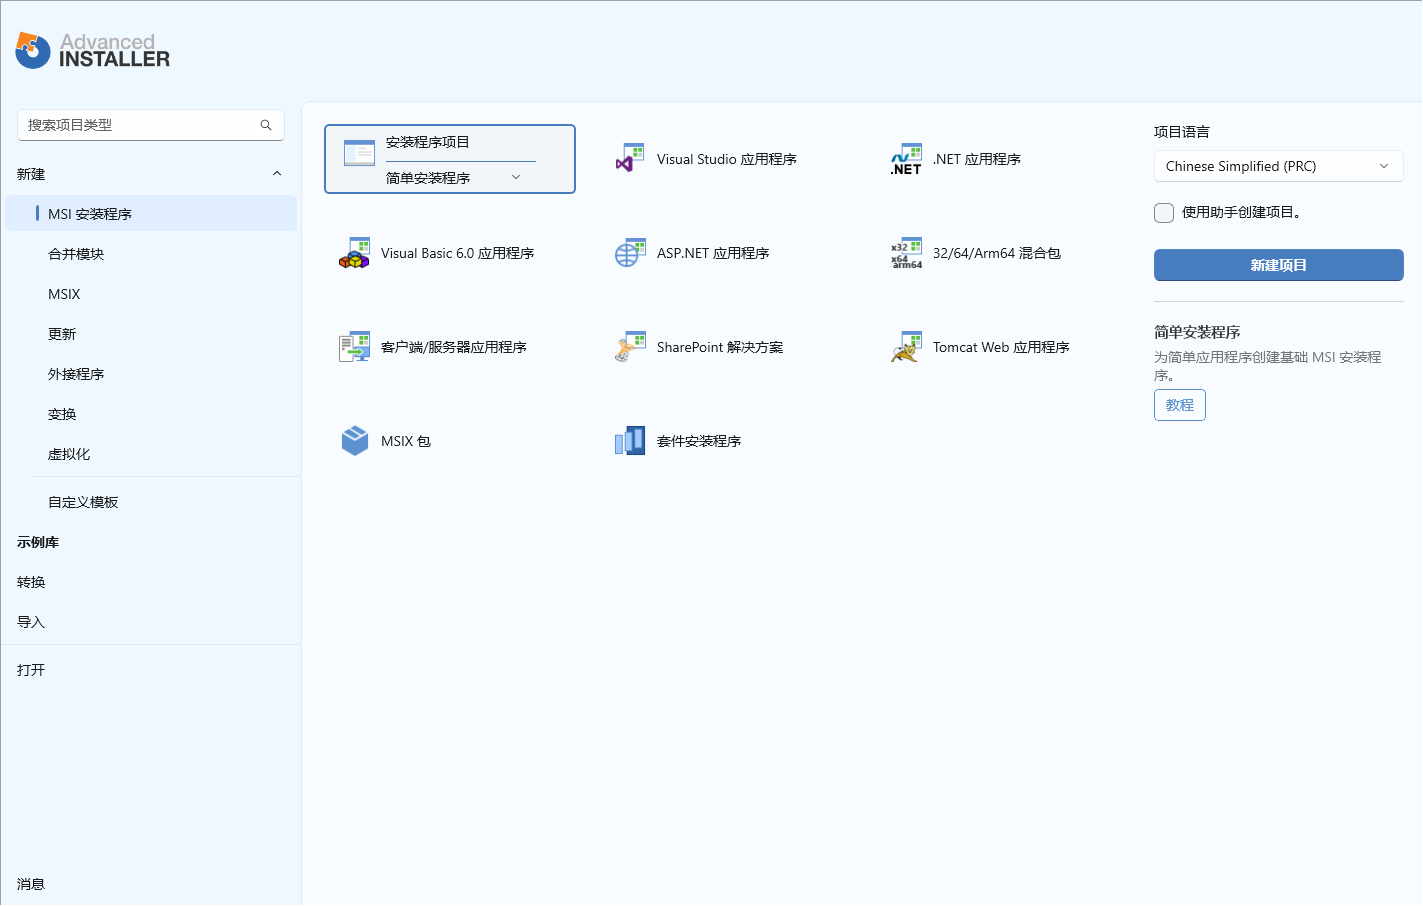Click the 安装程序项目 title text
The height and width of the screenshot is (906, 1423).
(x=428, y=142)
